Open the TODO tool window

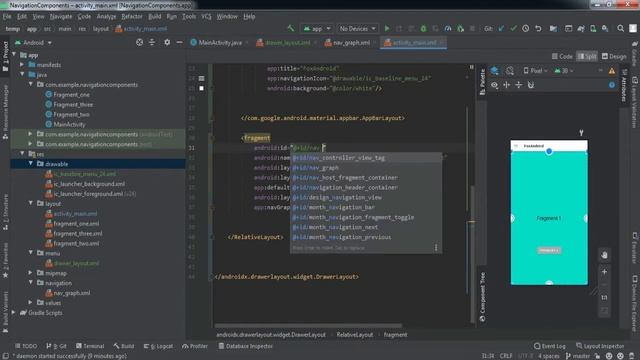[26, 346]
